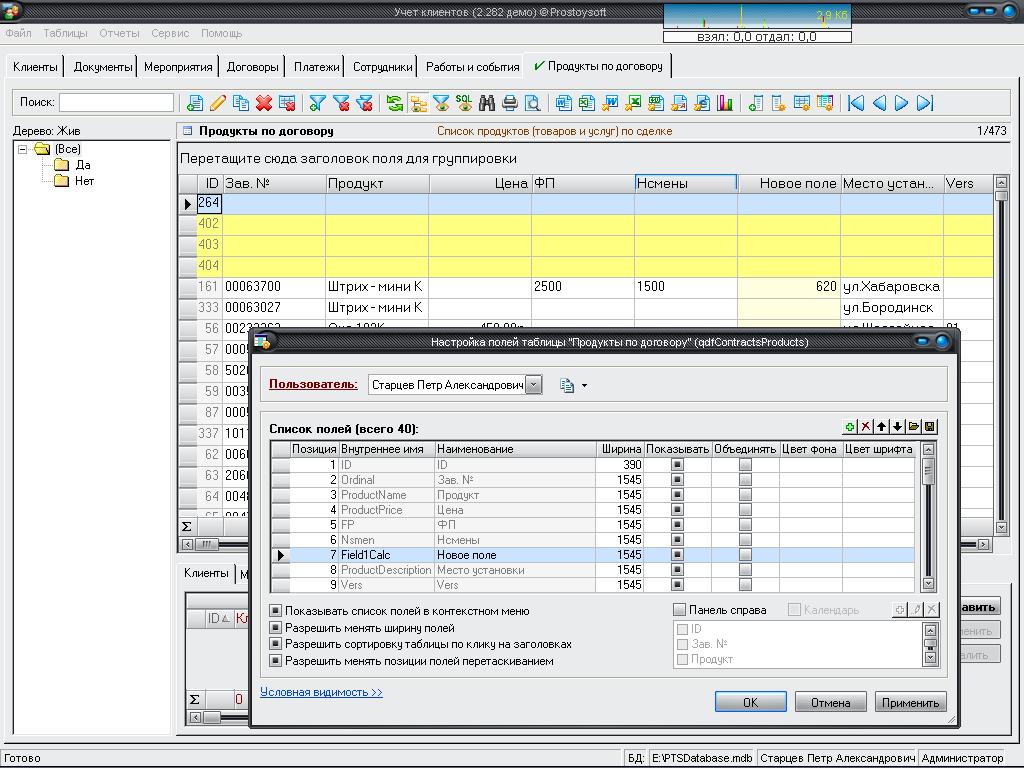The height and width of the screenshot is (768, 1024).
Task: Click the red X delete record icon
Action: (x=264, y=103)
